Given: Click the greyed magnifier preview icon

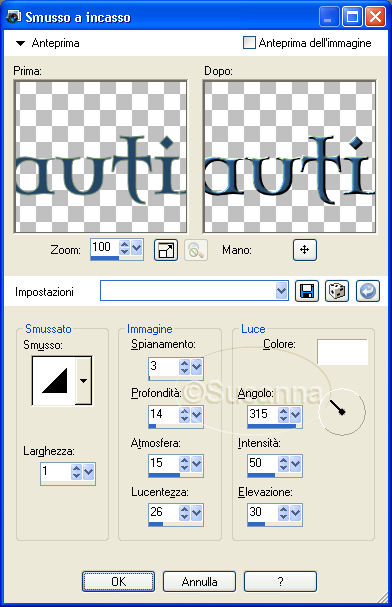Looking at the screenshot, I should click(x=196, y=250).
